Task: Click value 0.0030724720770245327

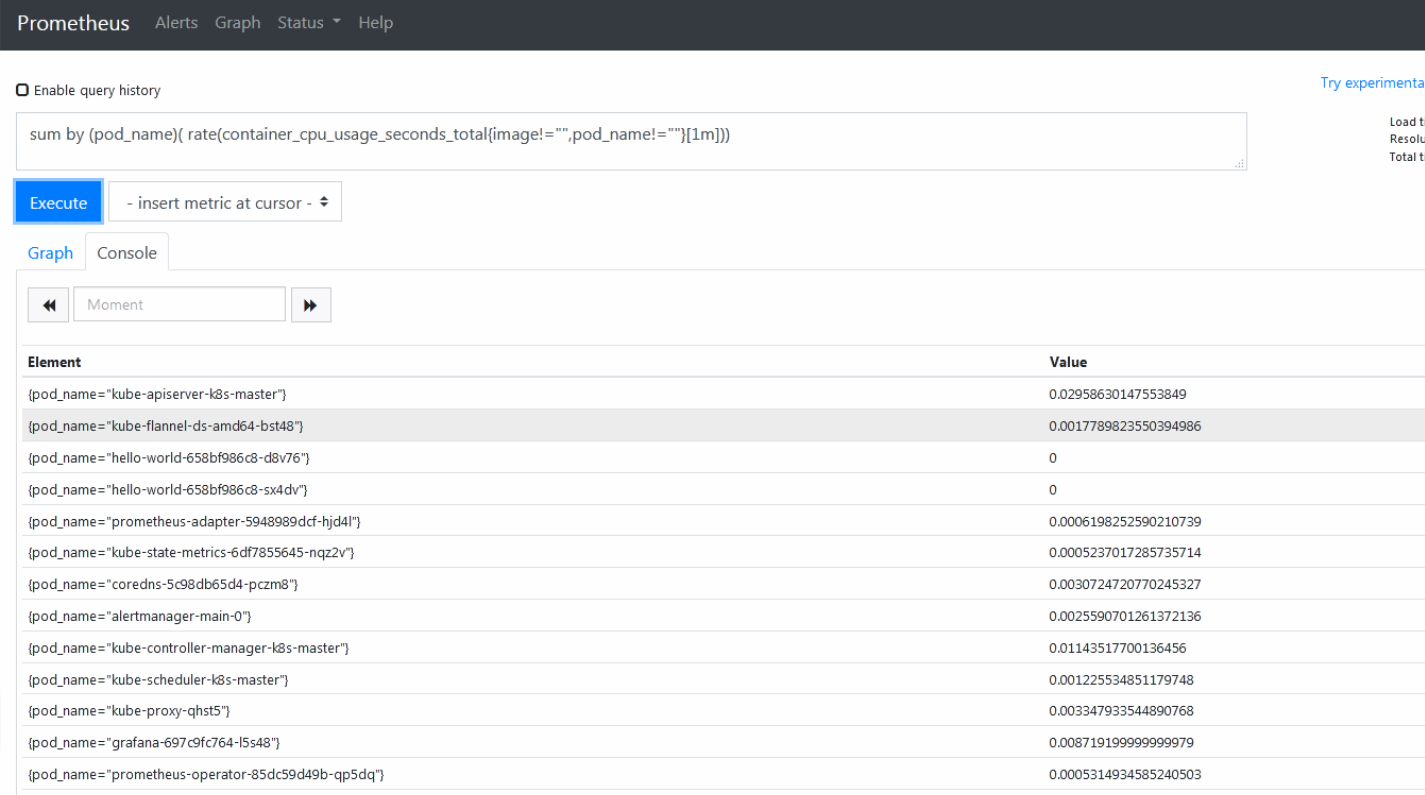Action: [1124, 585]
